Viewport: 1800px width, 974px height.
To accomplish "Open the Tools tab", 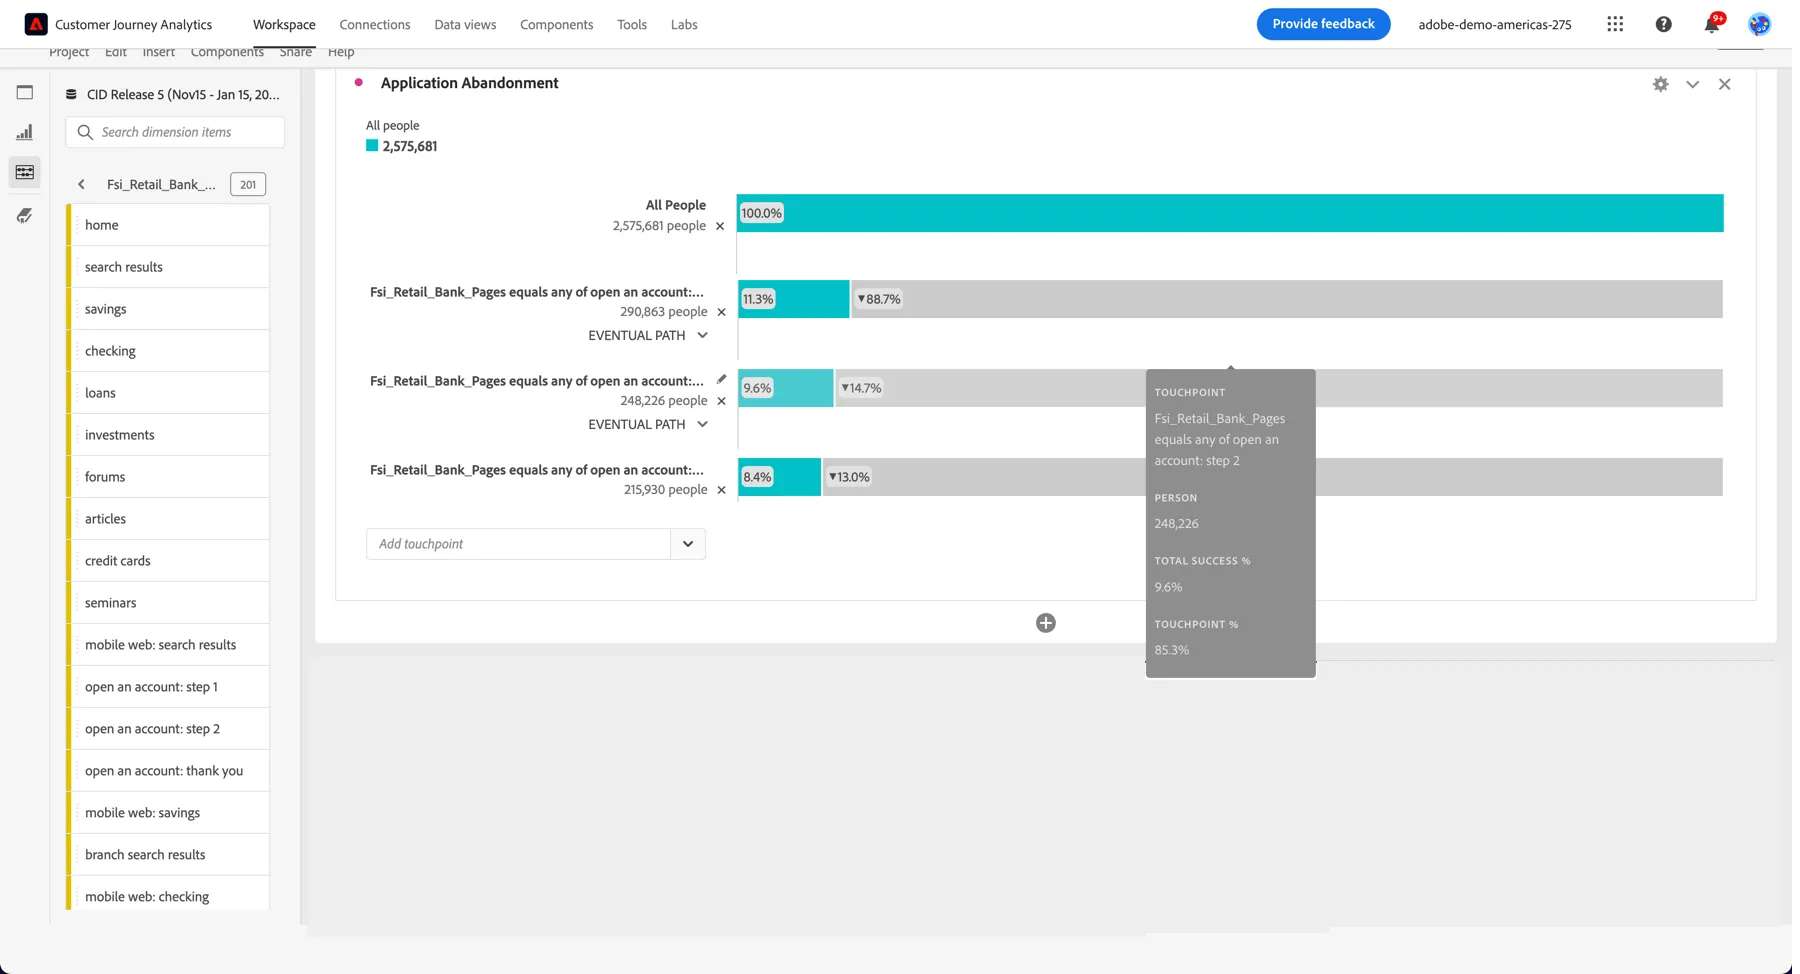I will pyautogui.click(x=632, y=25).
